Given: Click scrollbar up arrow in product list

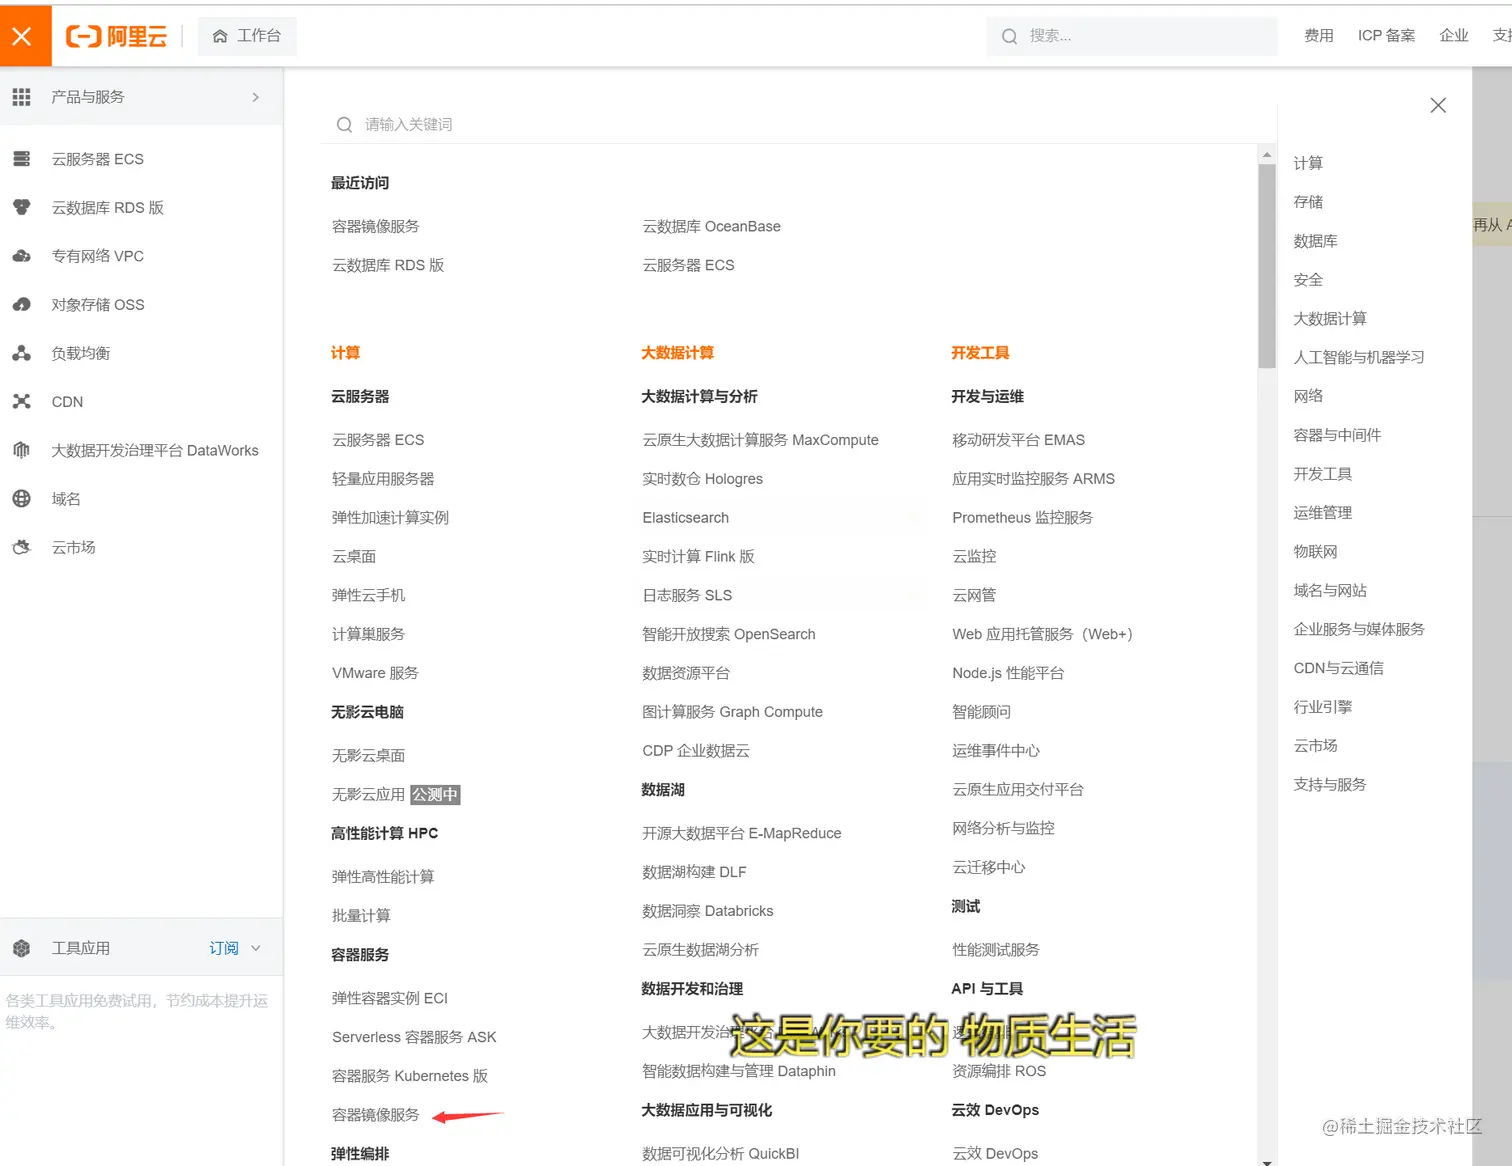Looking at the screenshot, I should [x=1267, y=155].
